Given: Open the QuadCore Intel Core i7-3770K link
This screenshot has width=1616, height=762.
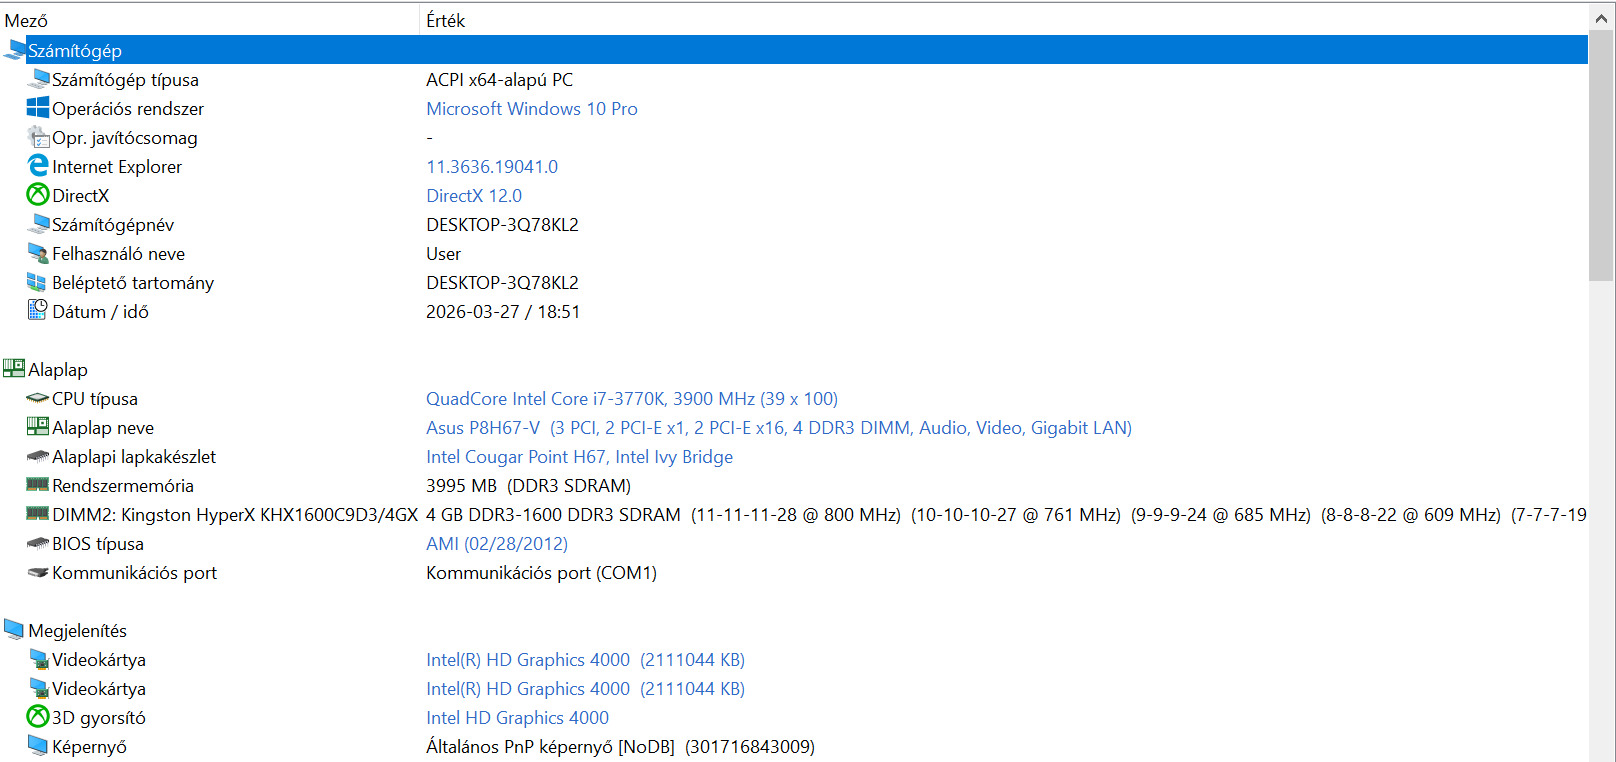Looking at the screenshot, I should (x=632, y=398).
